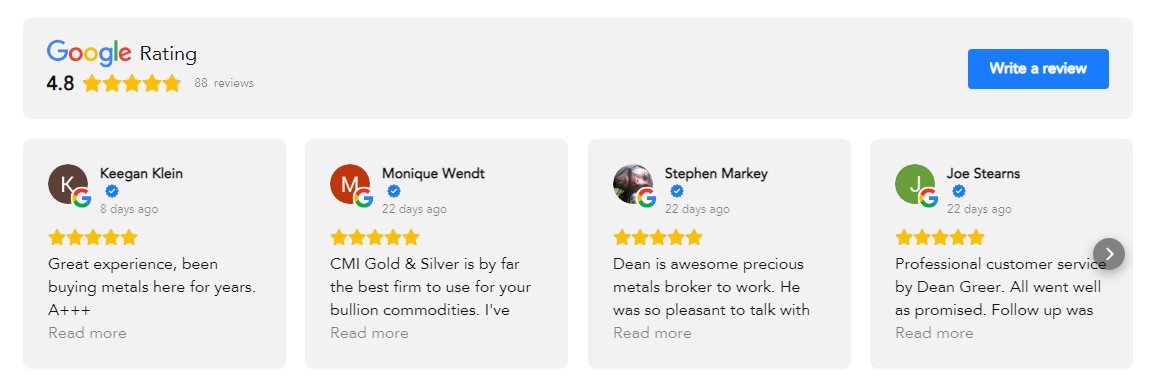Click Monique Wendt's avatar icon
1156x384 pixels.
pos(350,184)
